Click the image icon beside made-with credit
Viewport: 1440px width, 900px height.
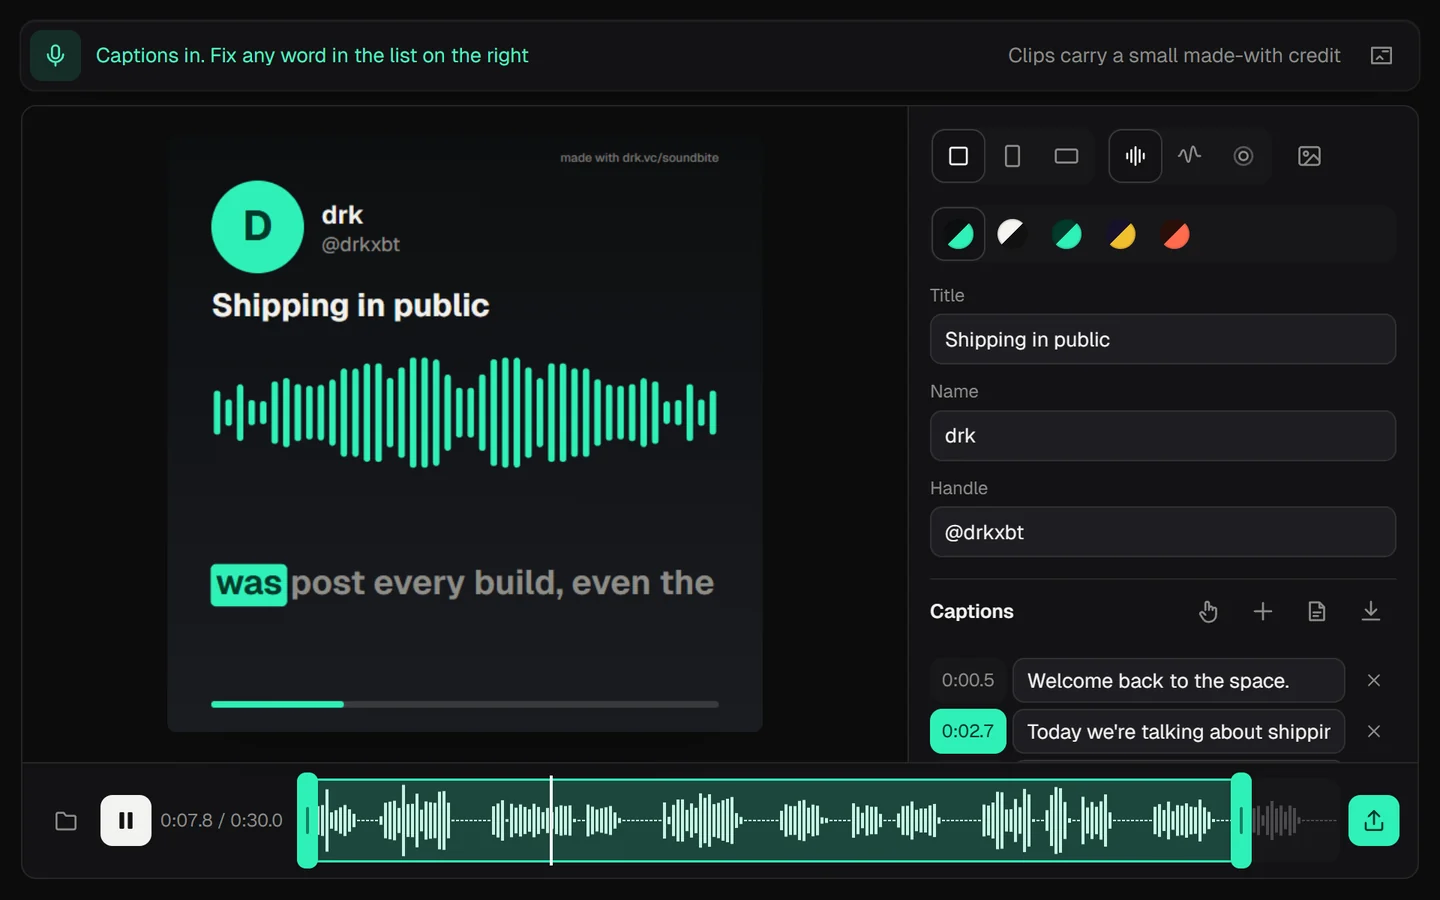point(1381,55)
